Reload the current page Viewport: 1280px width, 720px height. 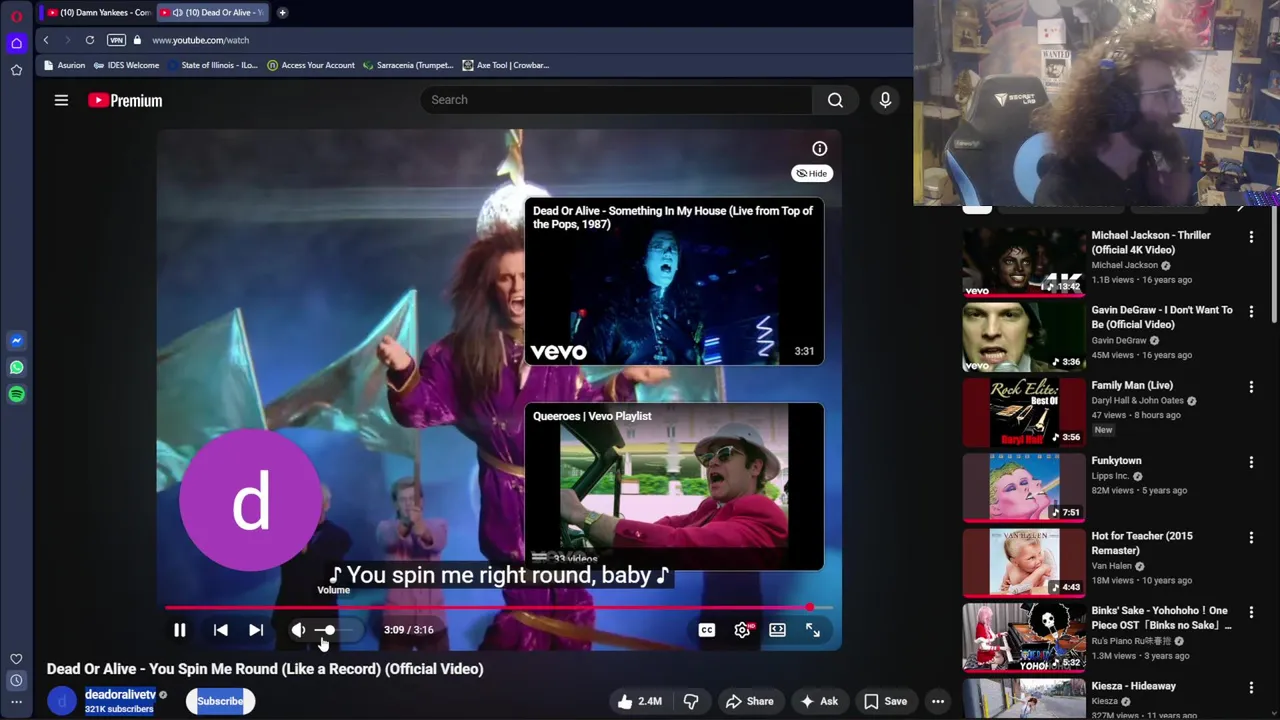point(90,40)
